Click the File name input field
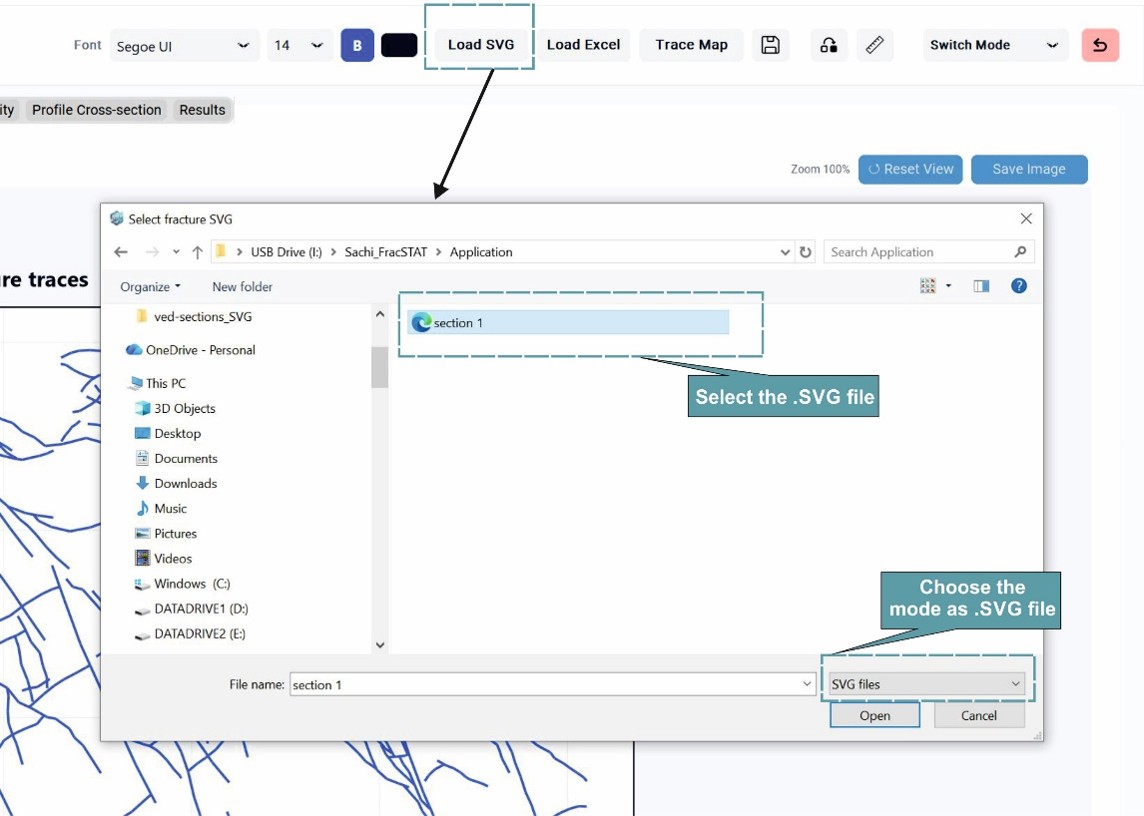The image size is (1144, 816). (552, 685)
